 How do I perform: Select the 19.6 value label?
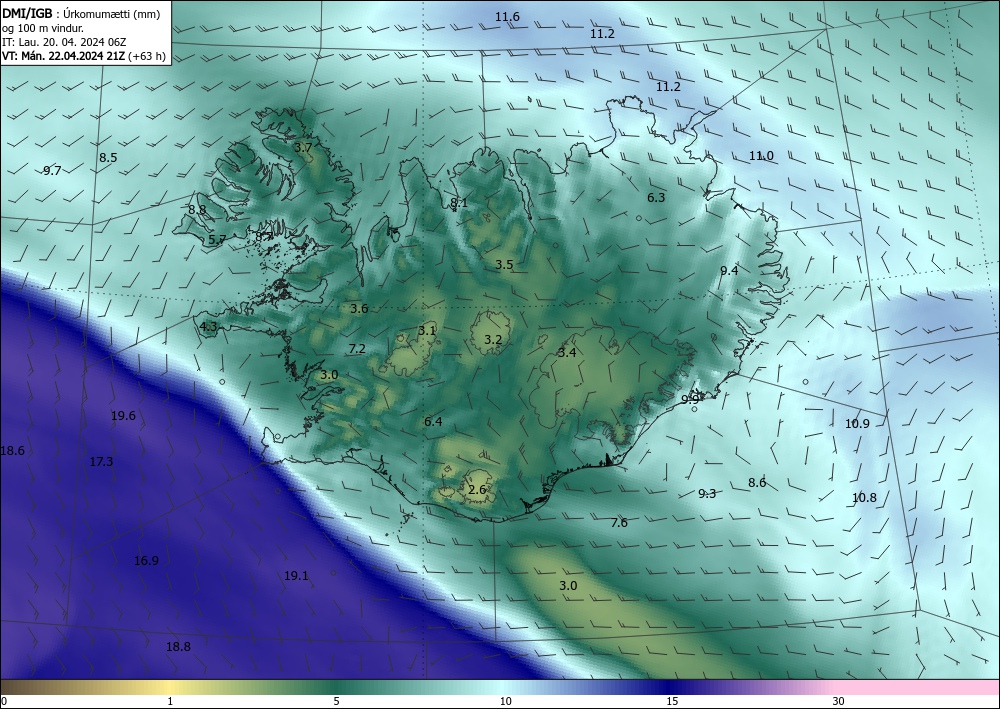[123, 416]
